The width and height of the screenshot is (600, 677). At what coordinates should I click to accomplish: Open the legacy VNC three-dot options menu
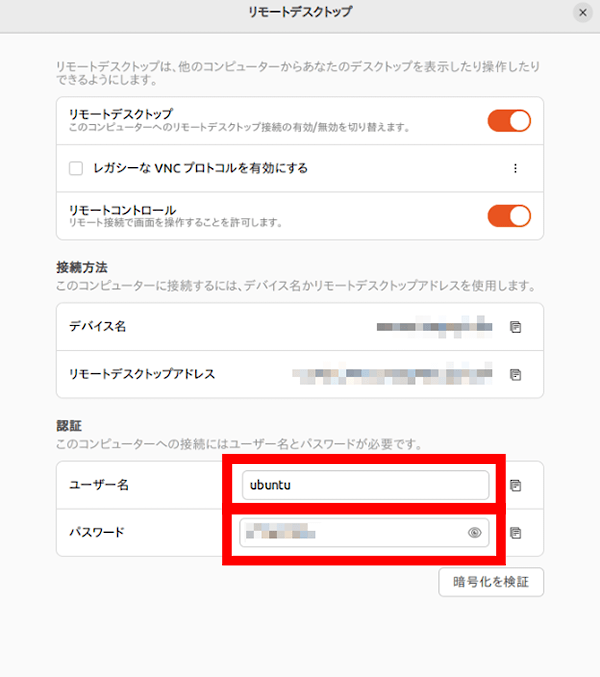[x=516, y=168]
